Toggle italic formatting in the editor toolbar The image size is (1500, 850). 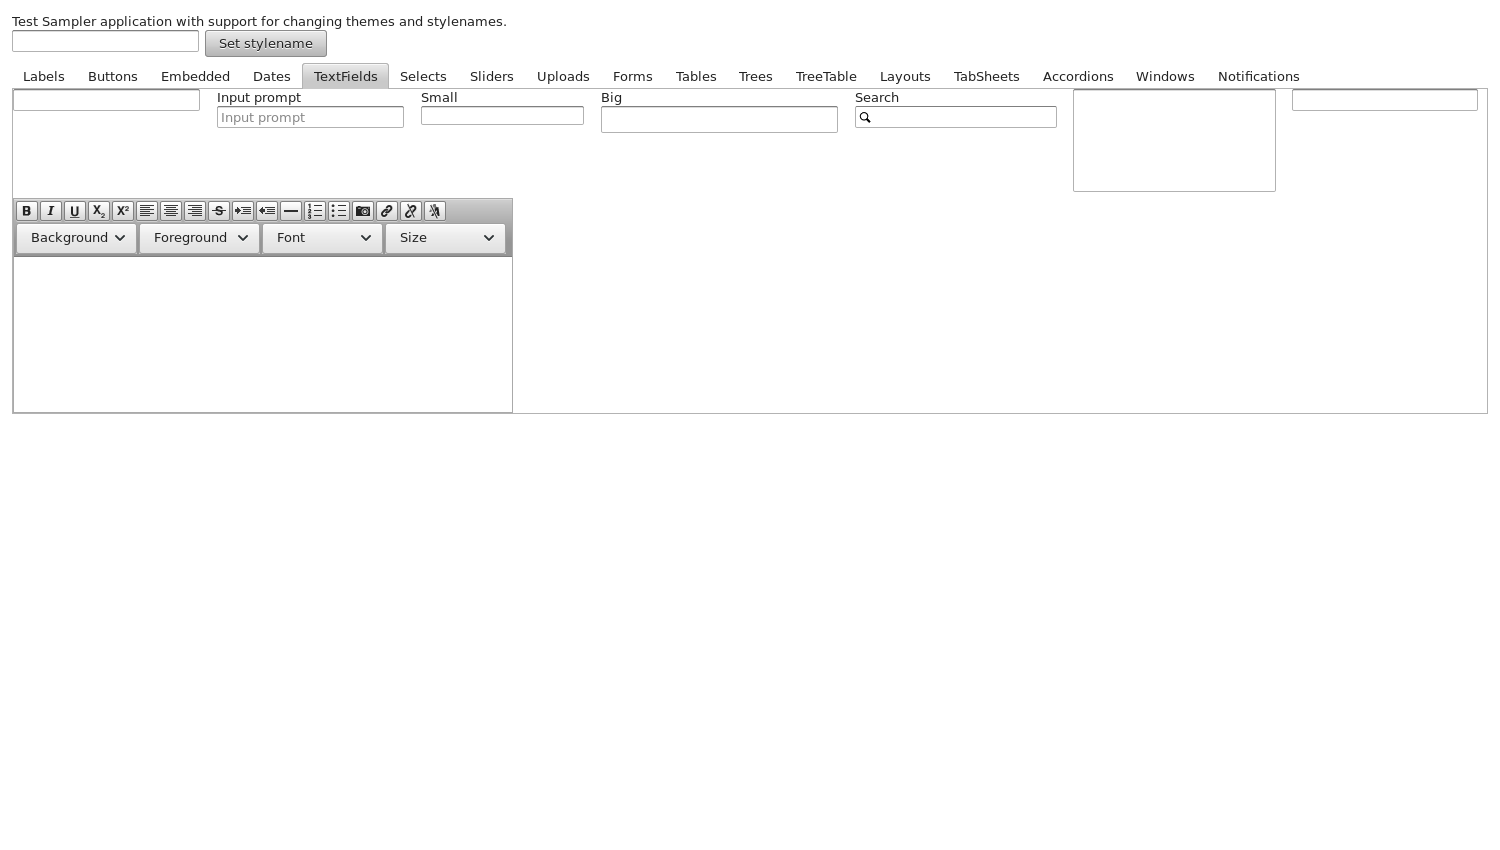[51, 211]
